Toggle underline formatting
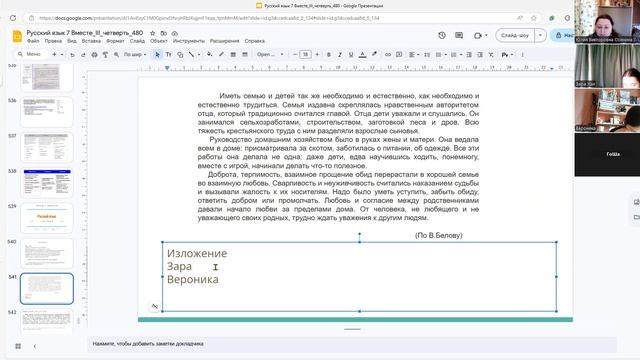The height and width of the screenshot is (360, 640). (x=351, y=55)
